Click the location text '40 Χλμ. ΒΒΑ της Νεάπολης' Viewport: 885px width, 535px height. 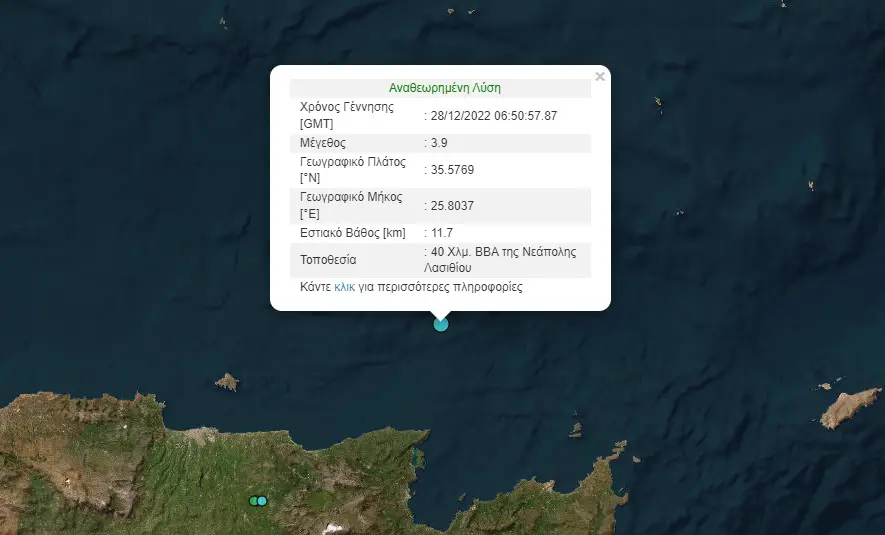pyautogui.click(x=503, y=252)
